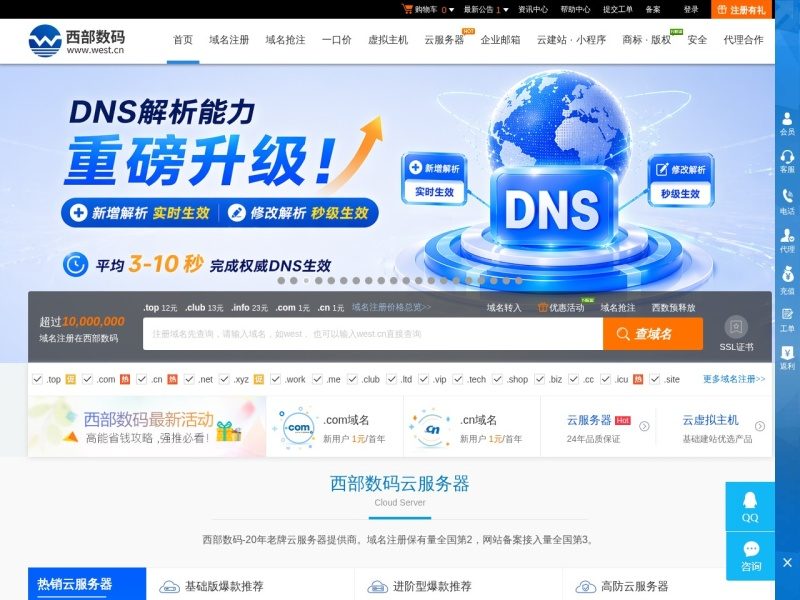This screenshot has height=600, width=800.
Task: Open the 域名注册 nav menu
Action: pos(229,40)
